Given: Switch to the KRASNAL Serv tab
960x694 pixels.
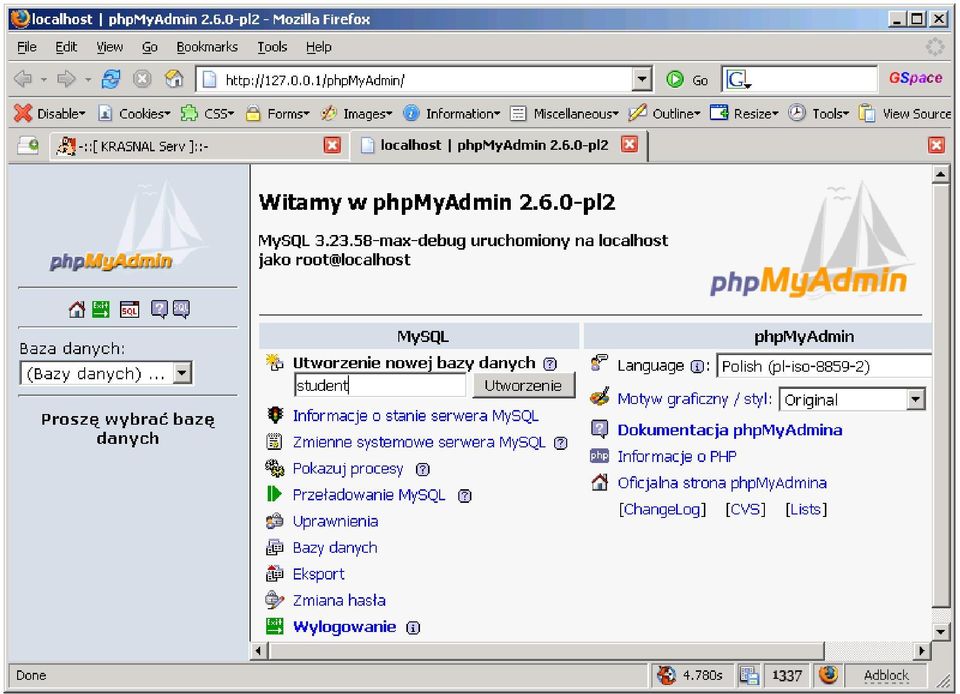Looking at the screenshot, I should click(x=199, y=146).
